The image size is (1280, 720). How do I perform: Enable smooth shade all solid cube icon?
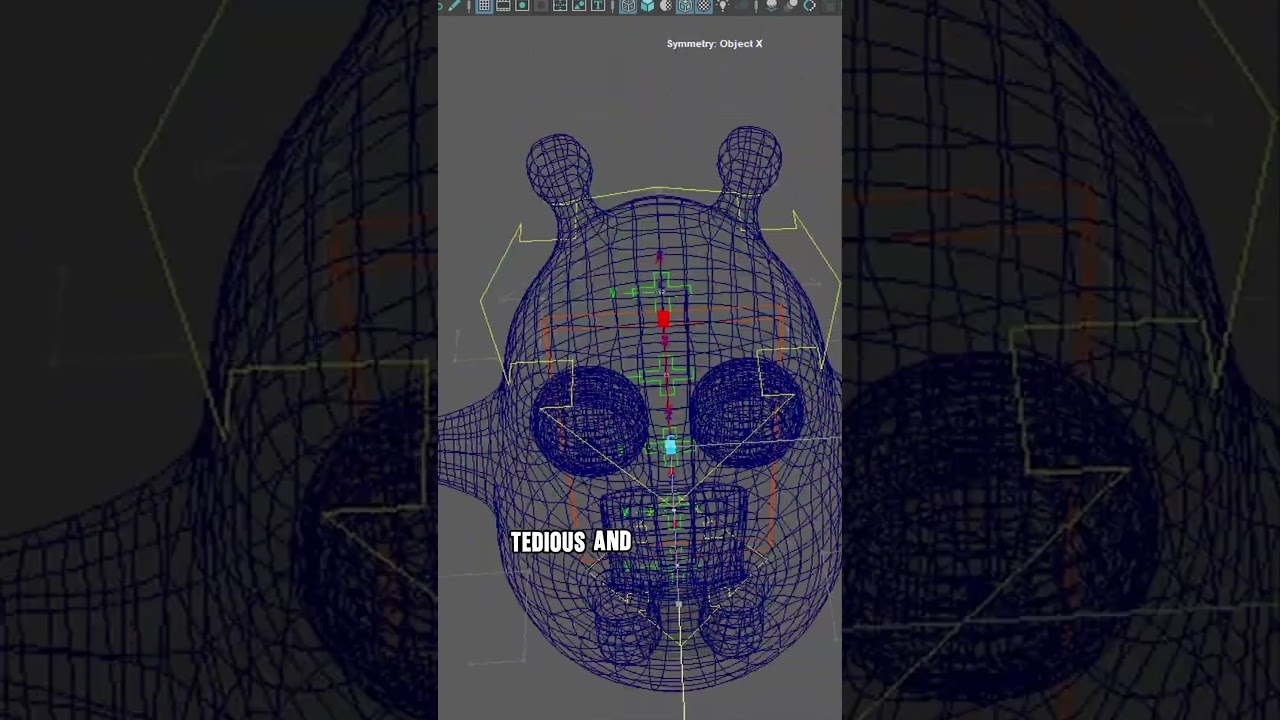647,6
